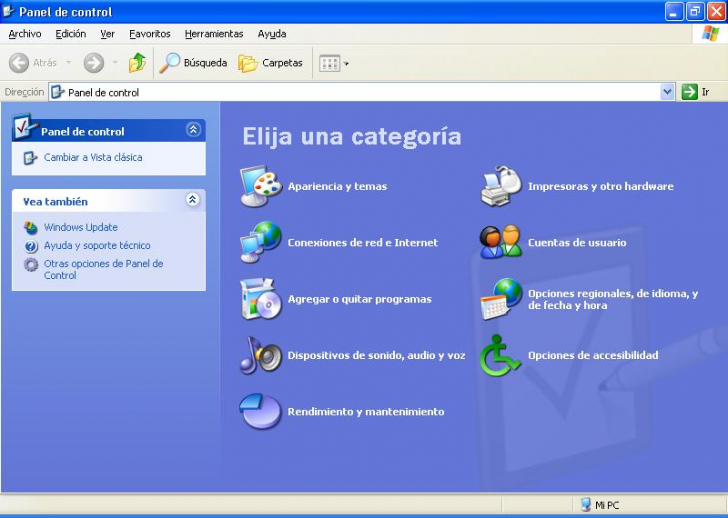Image resolution: width=728 pixels, height=518 pixels.
Task: Click the Otras opciones gear icon
Action: [x=31, y=264]
